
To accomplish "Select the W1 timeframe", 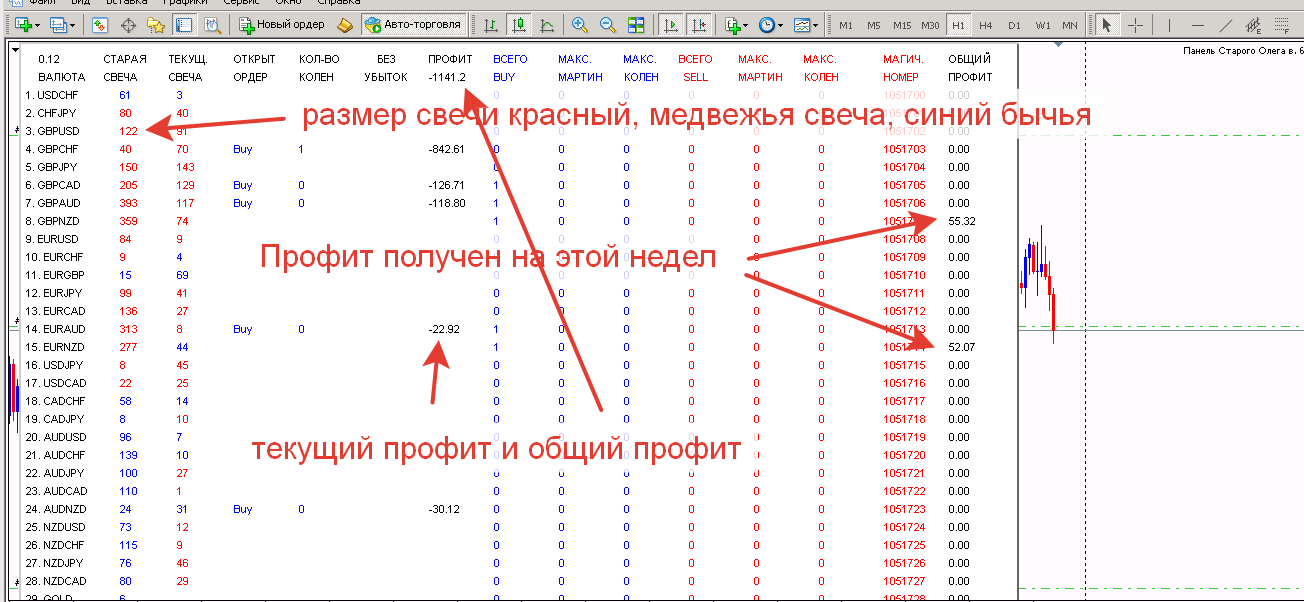I will click(1043, 24).
